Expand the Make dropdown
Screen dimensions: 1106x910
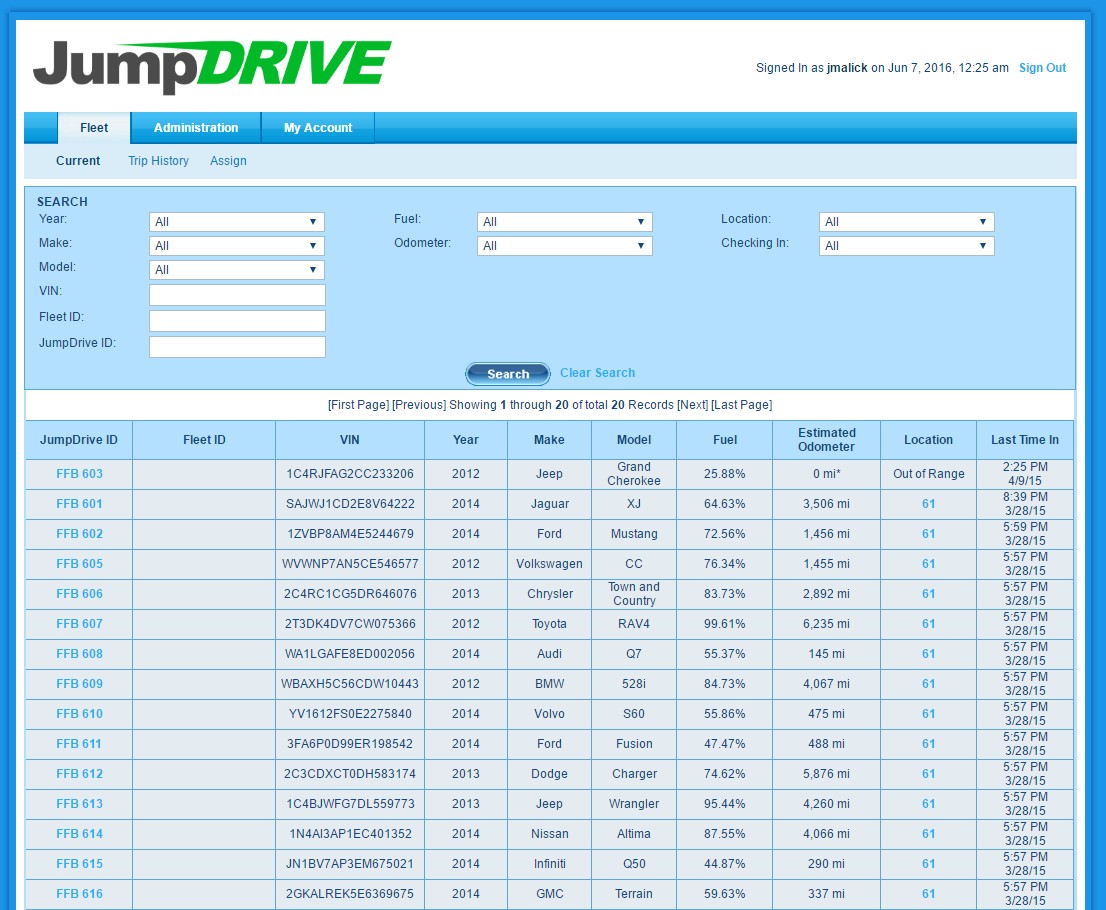tap(237, 246)
